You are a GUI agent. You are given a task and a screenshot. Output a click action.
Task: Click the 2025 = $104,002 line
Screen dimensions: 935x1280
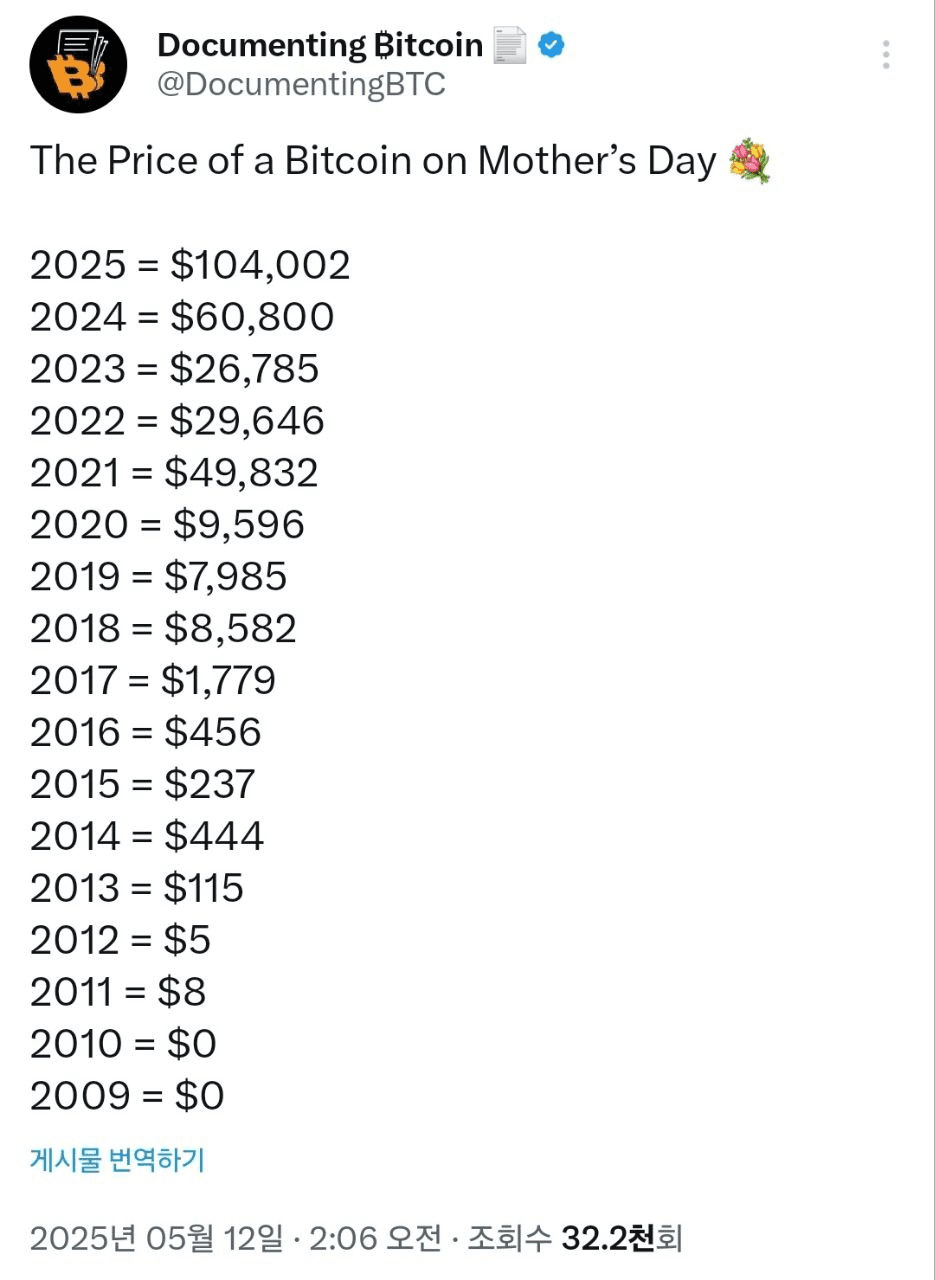(190, 265)
